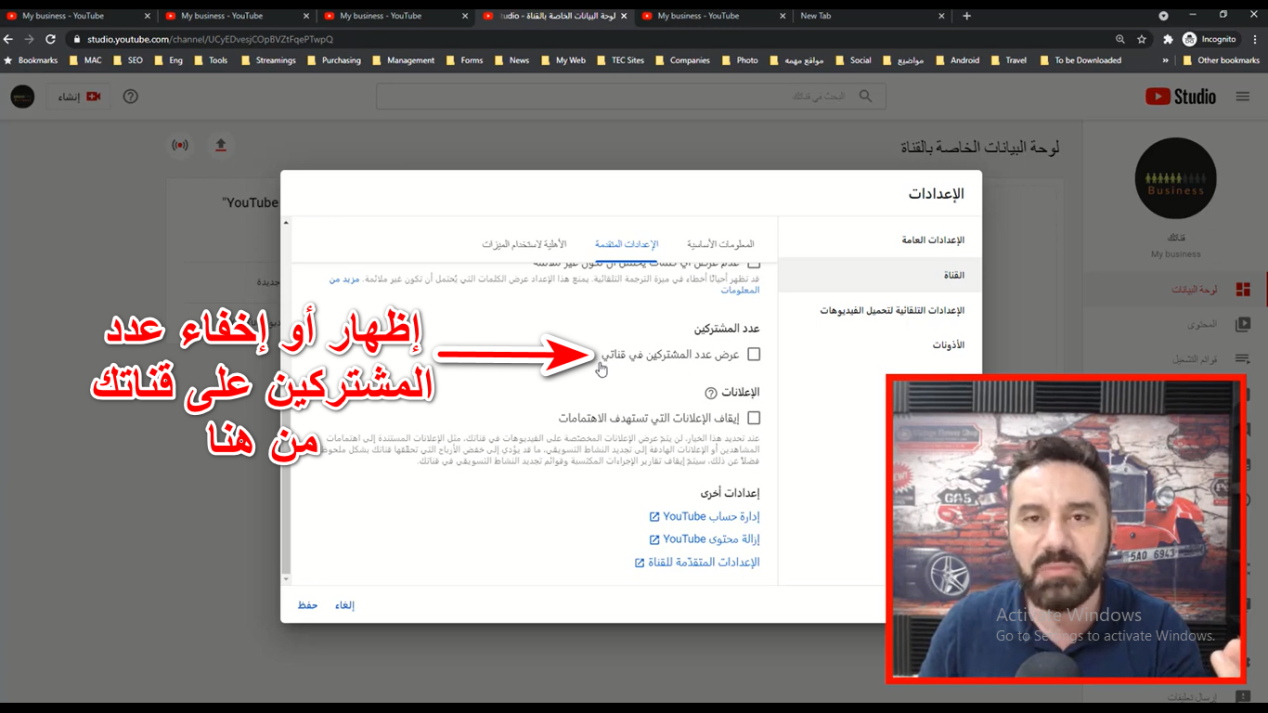Select the dashboard icon in the right sidebar
1268x713 pixels.
pyautogui.click(x=1242, y=290)
